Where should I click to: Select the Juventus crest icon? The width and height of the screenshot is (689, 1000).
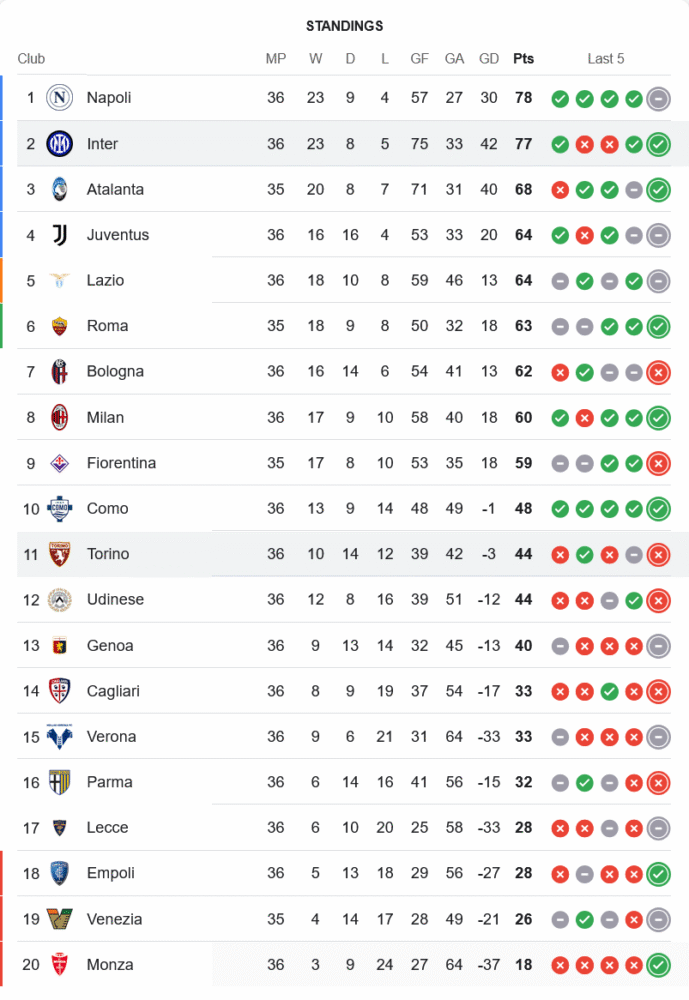click(60, 235)
